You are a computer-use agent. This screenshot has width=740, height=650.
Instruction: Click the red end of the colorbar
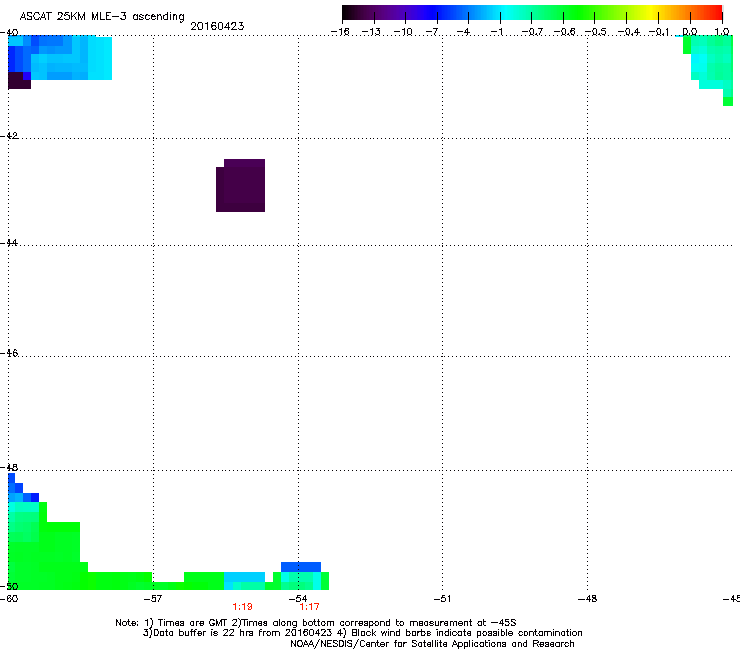713,13
